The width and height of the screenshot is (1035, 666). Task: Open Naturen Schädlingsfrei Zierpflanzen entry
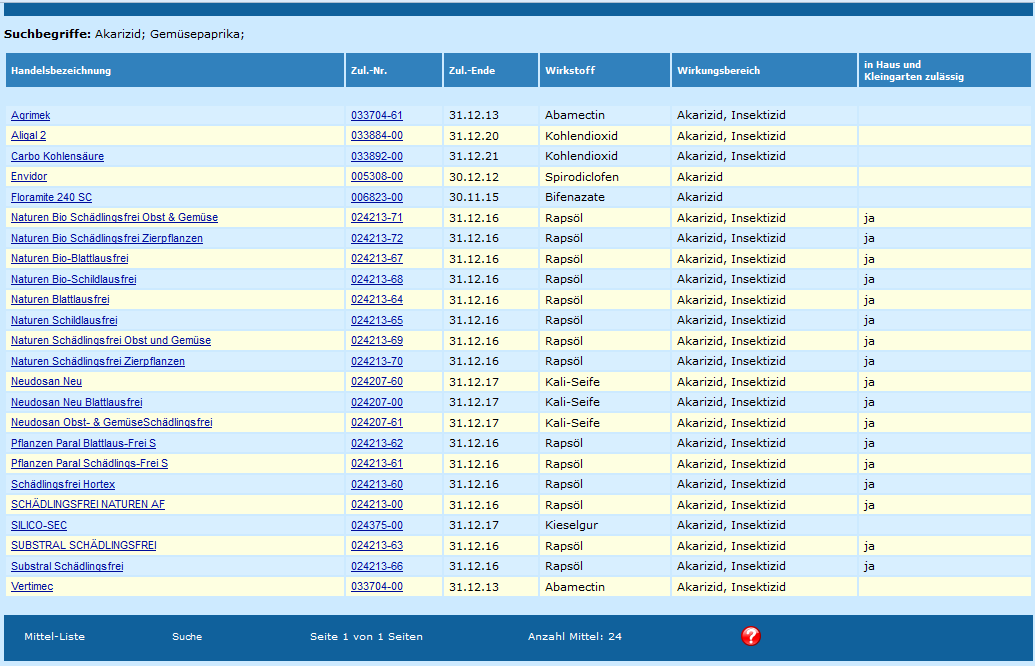point(98,361)
